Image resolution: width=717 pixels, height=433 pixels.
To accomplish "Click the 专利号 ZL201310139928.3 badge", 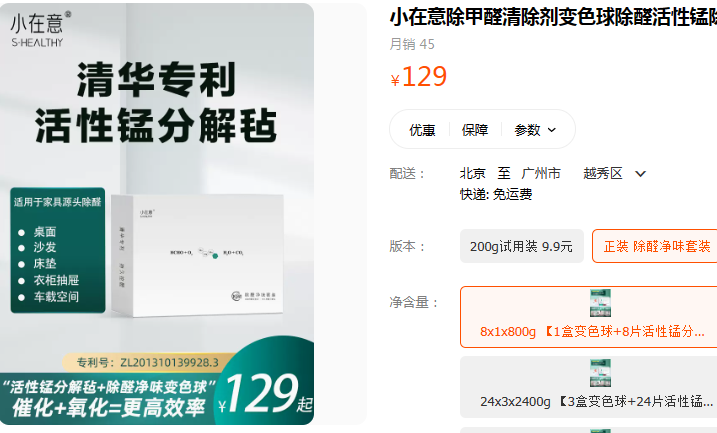I will (x=147, y=363).
